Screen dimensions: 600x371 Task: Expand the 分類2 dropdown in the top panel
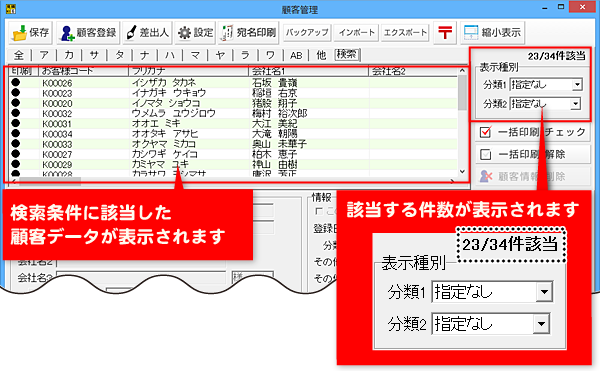coord(575,104)
